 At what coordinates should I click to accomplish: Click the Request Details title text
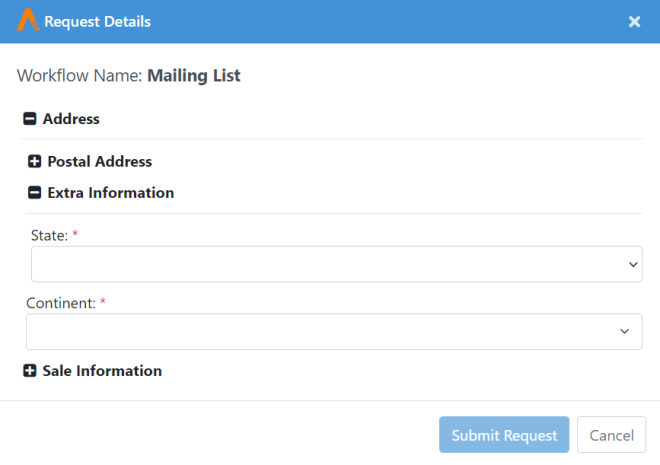98,21
